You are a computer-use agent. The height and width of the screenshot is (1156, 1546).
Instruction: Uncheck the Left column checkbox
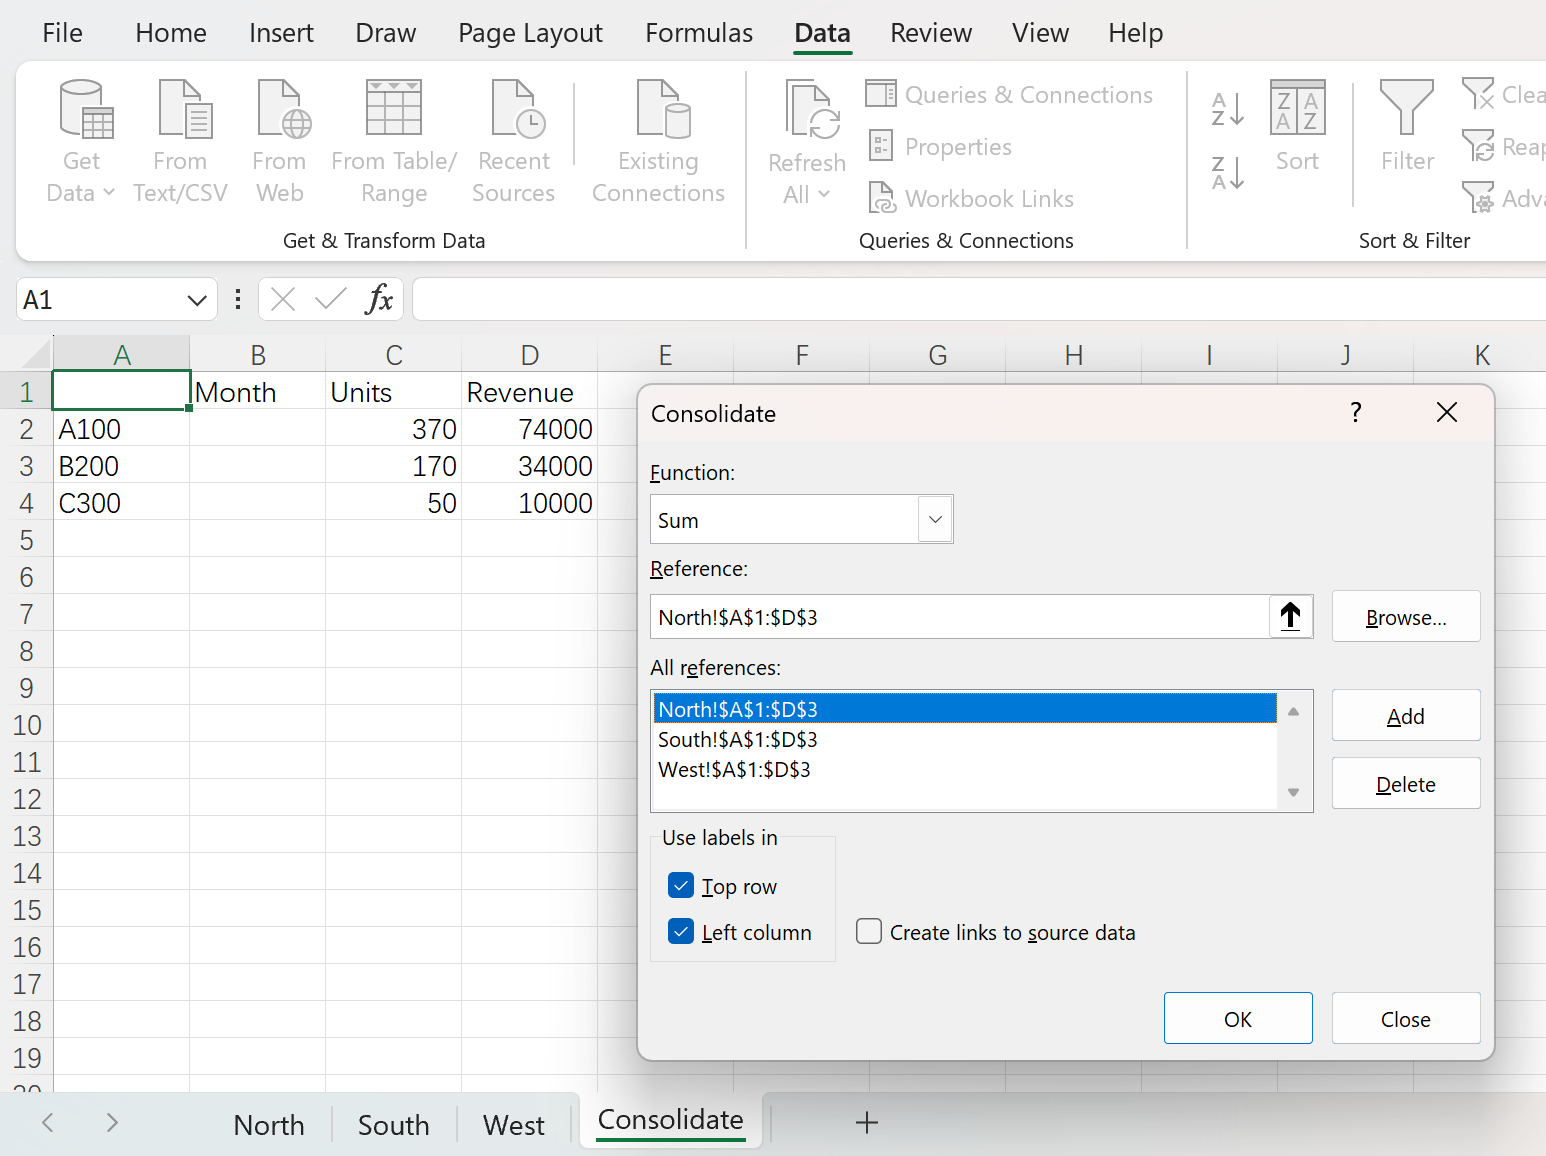(x=681, y=932)
